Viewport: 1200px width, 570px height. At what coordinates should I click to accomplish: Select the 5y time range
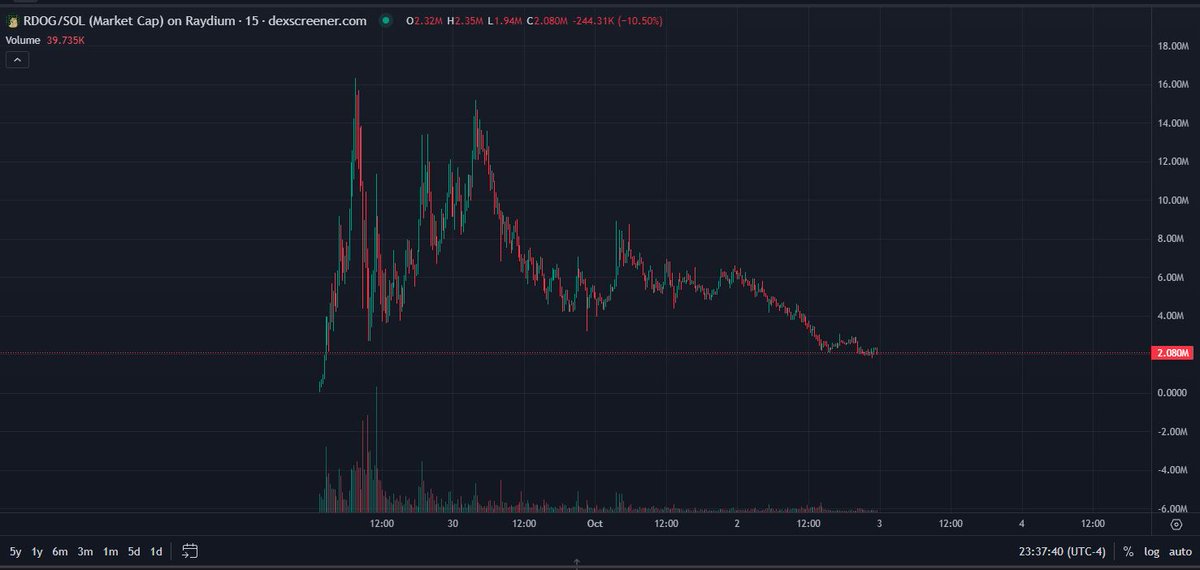tap(16, 551)
